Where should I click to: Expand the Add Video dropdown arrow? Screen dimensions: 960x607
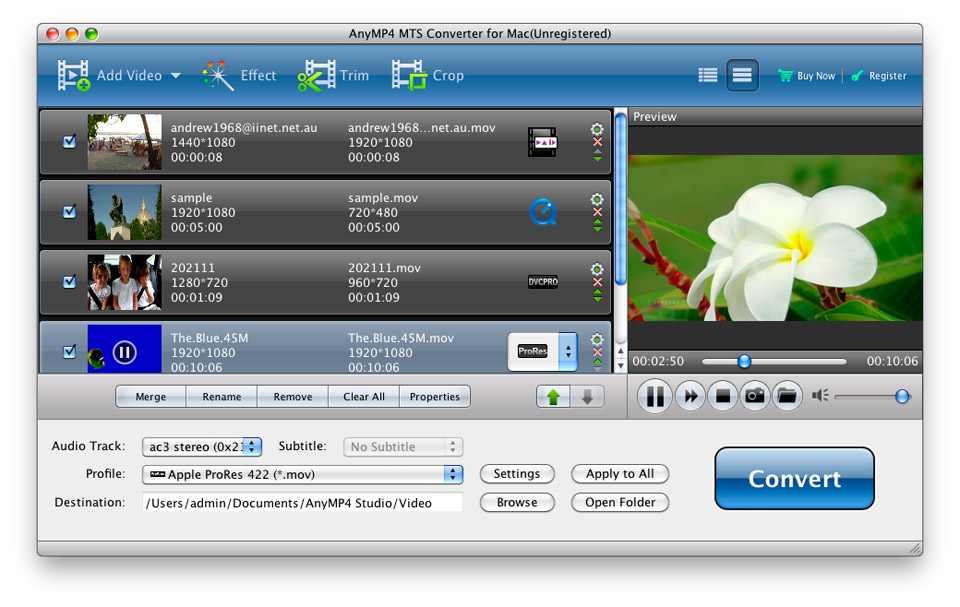(176, 76)
